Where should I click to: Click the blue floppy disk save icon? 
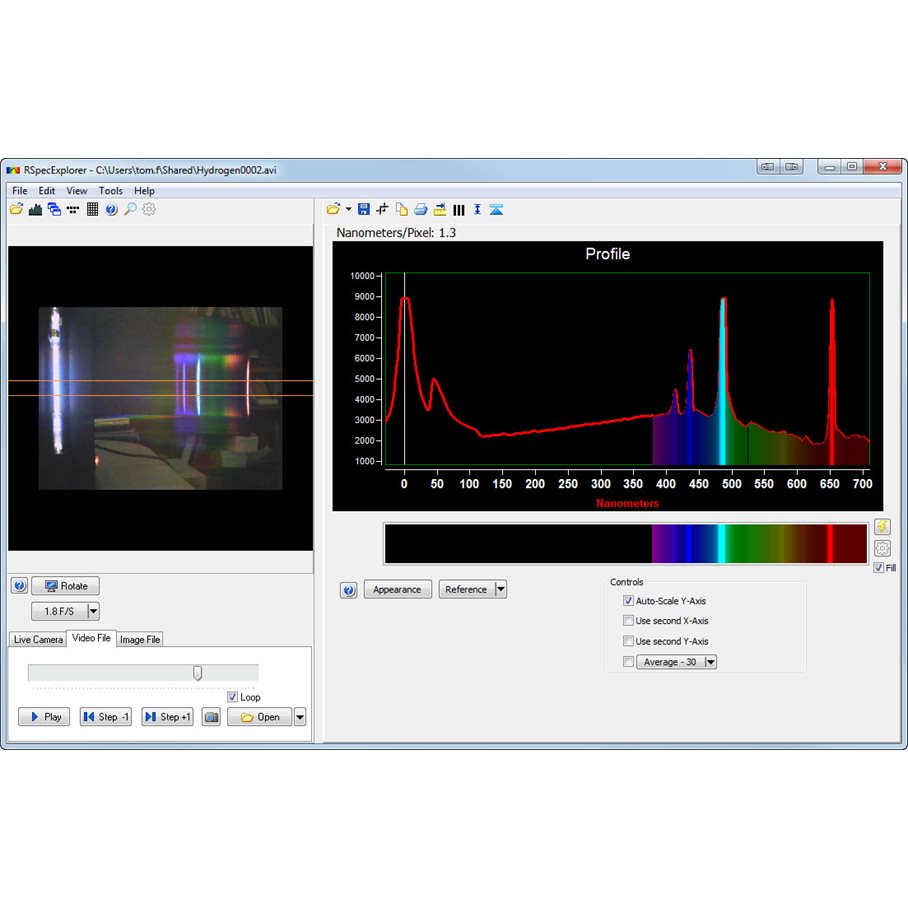(364, 209)
